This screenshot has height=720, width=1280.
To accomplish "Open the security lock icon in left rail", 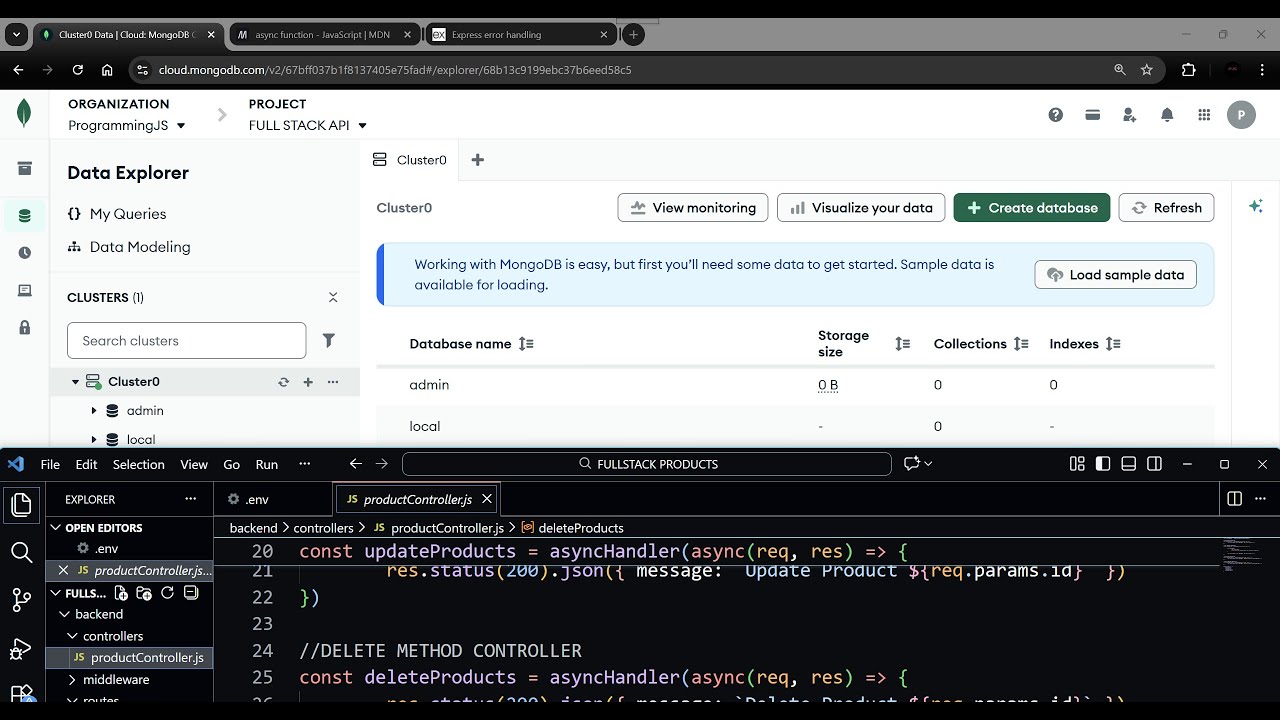I will click(25, 327).
